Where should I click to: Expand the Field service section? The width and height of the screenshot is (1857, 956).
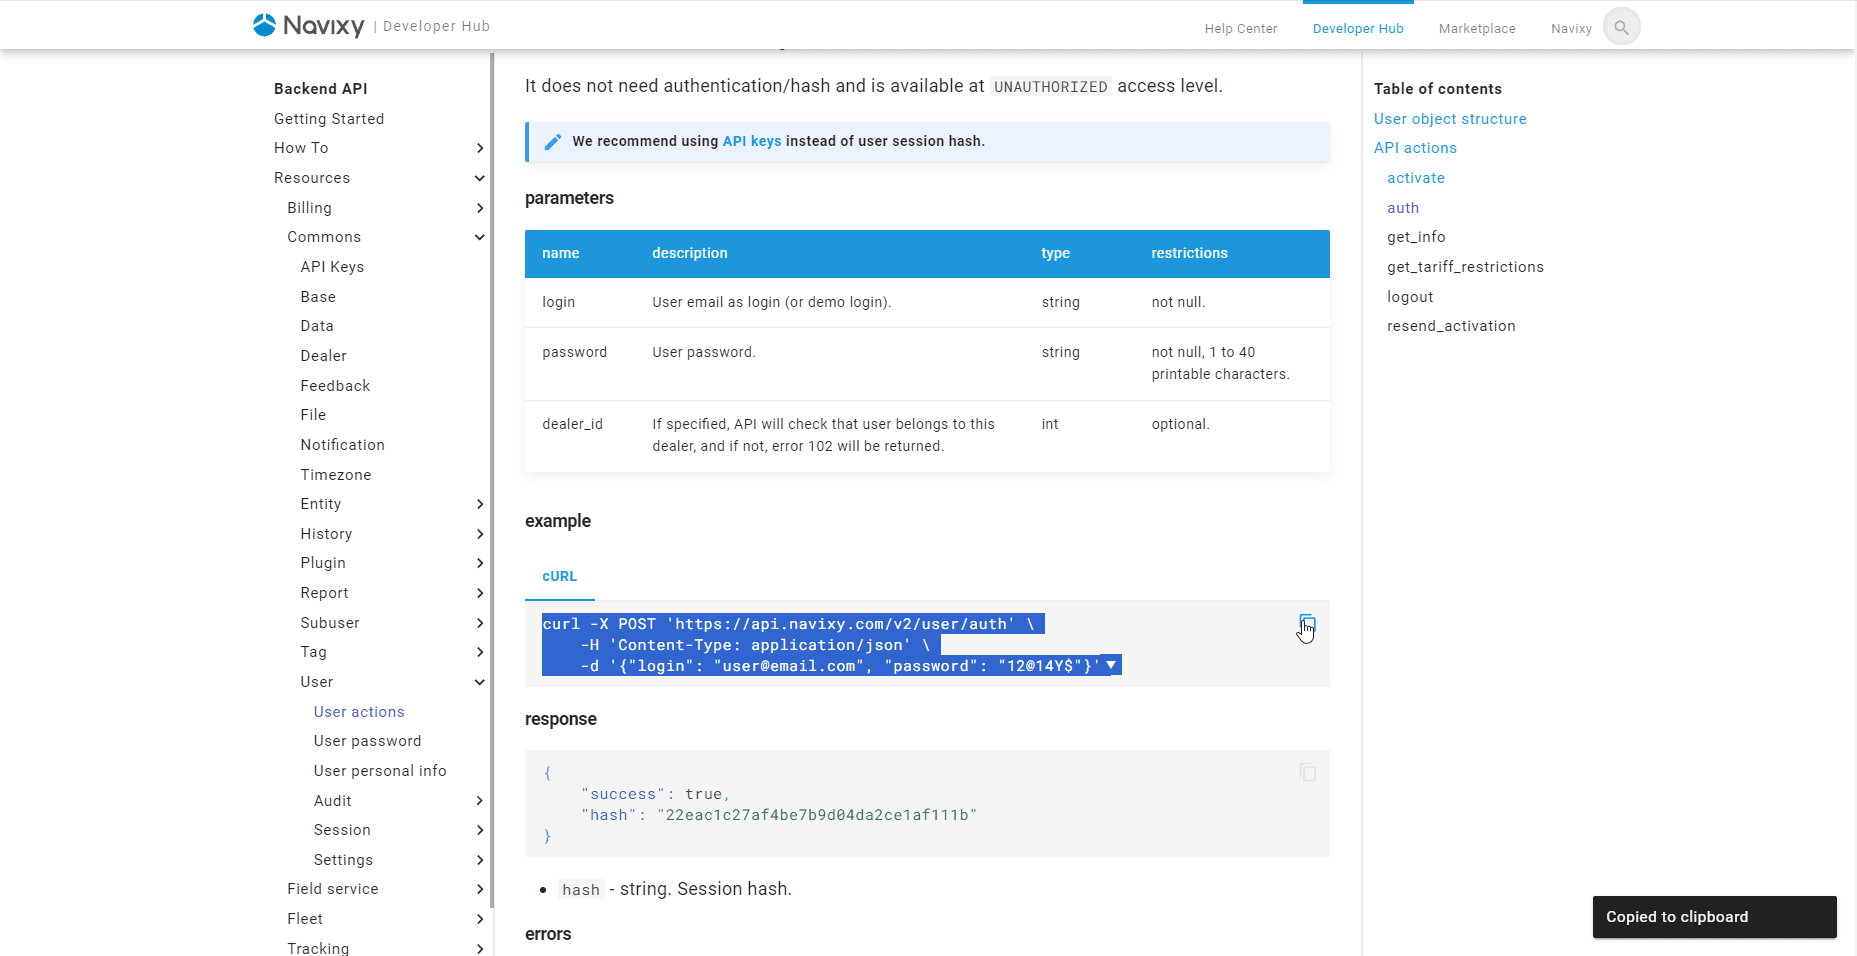tap(480, 889)
